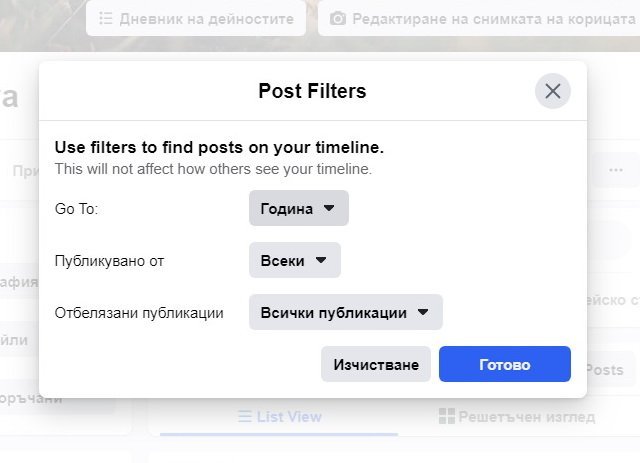Image resolution: width=640 pixels, height=463 pixels.
Task: Click the Post Filters dialog title
Action: [312, 92]
